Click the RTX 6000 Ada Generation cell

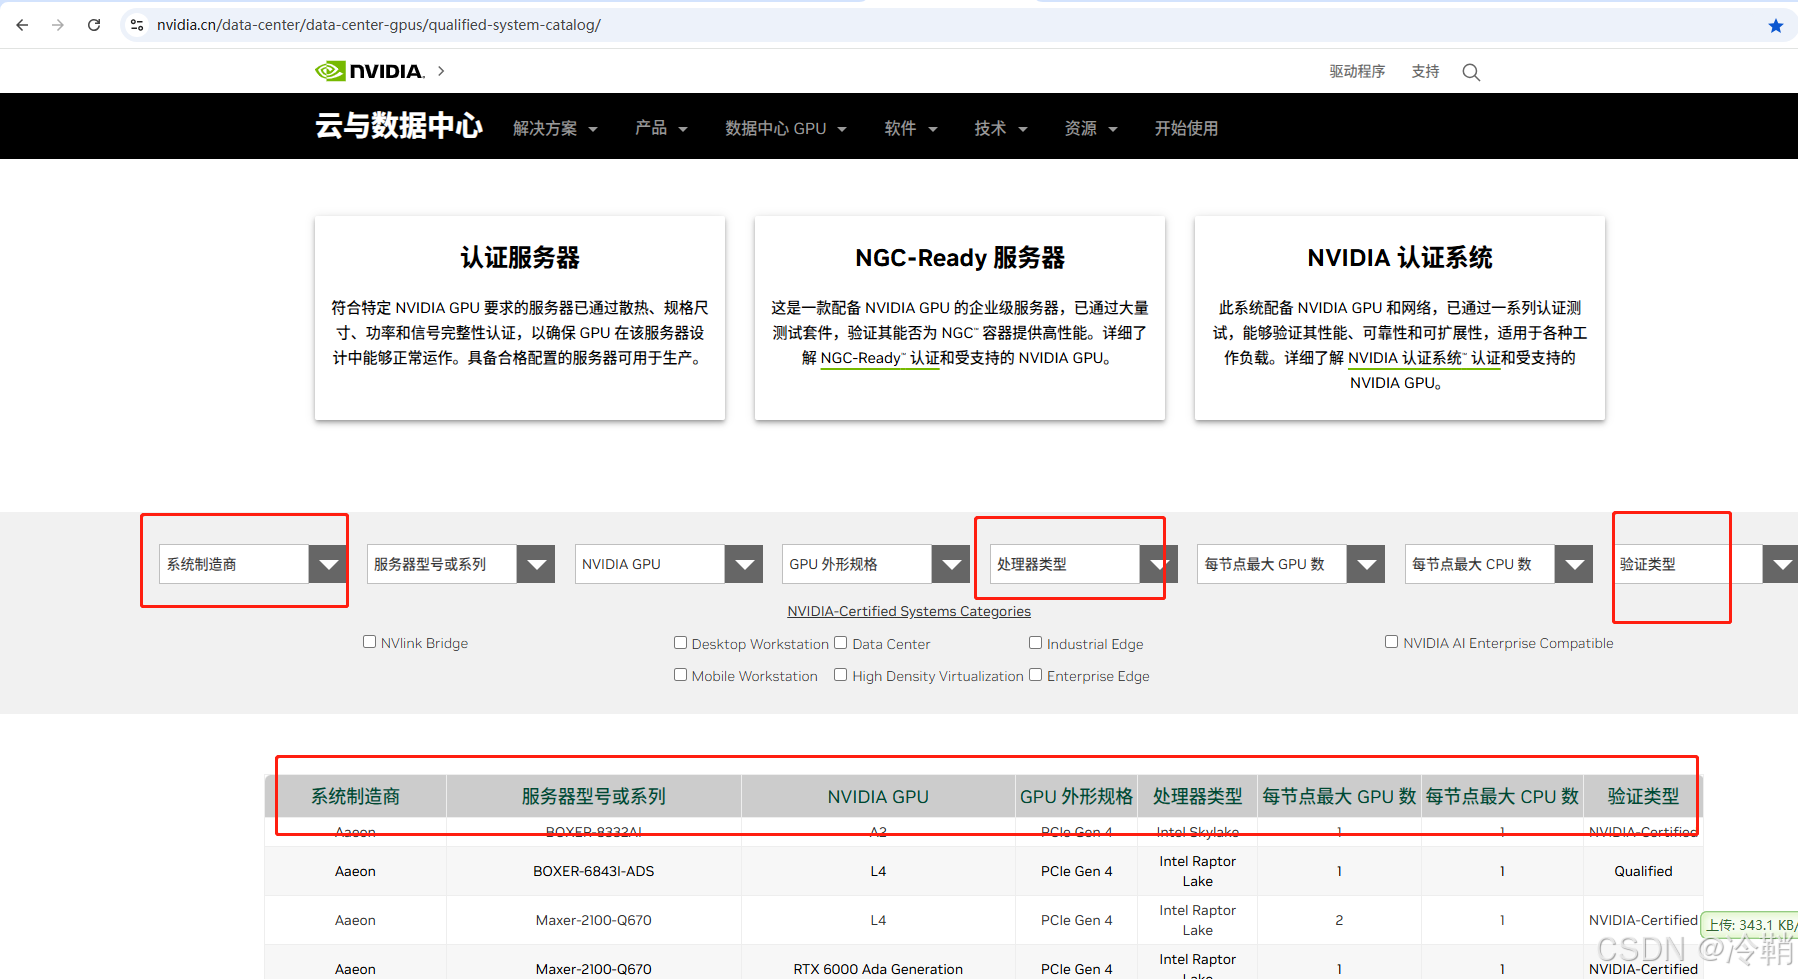[878, 969]
